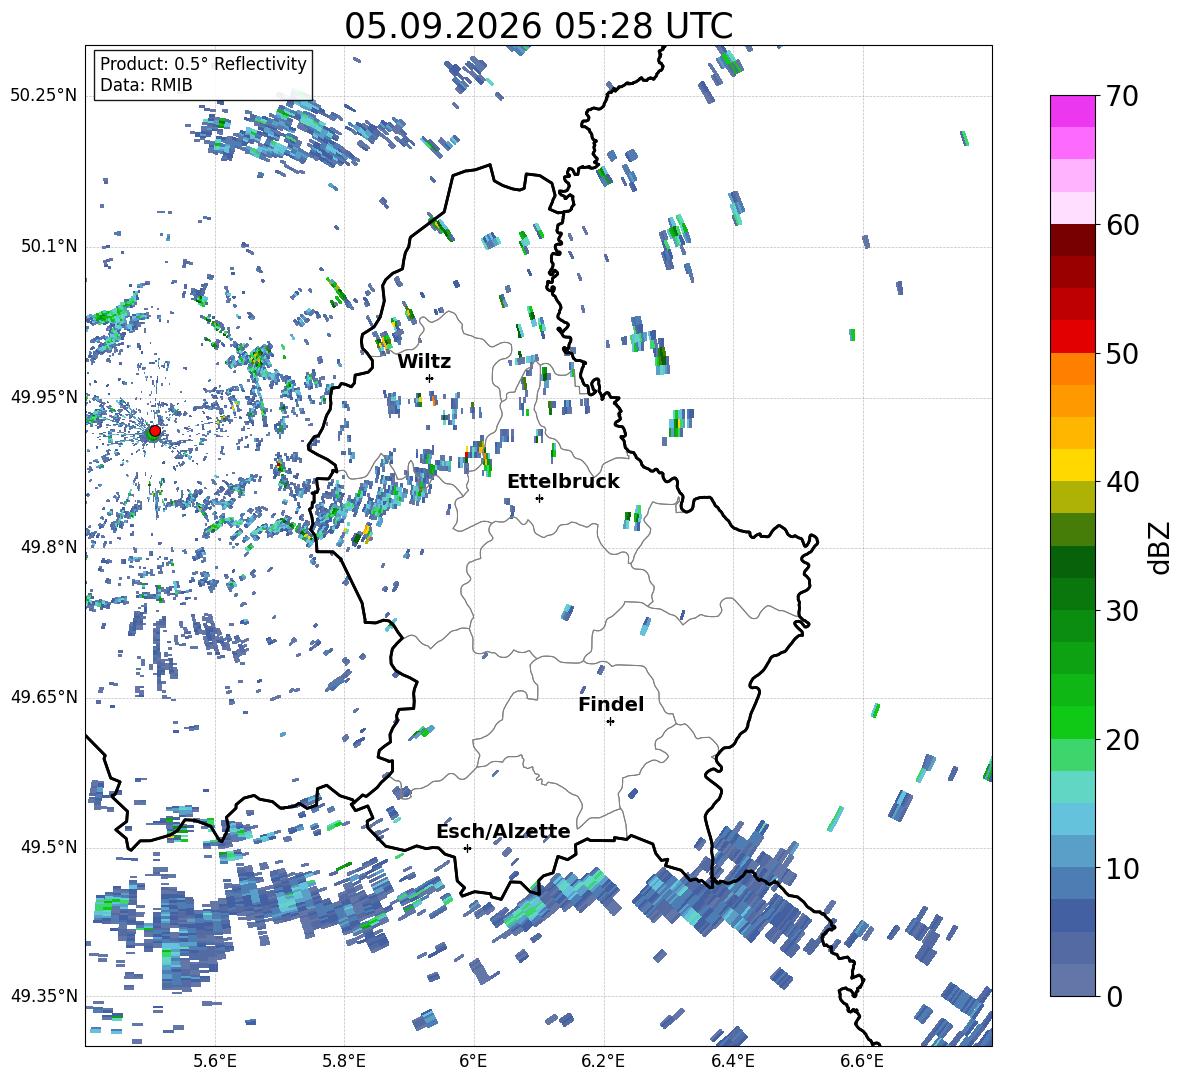This screenshot has width=1184, height=1081.
Task: Pick the bright red 50 dBZ colorbar segment
Action: (x=1072, y=337)
